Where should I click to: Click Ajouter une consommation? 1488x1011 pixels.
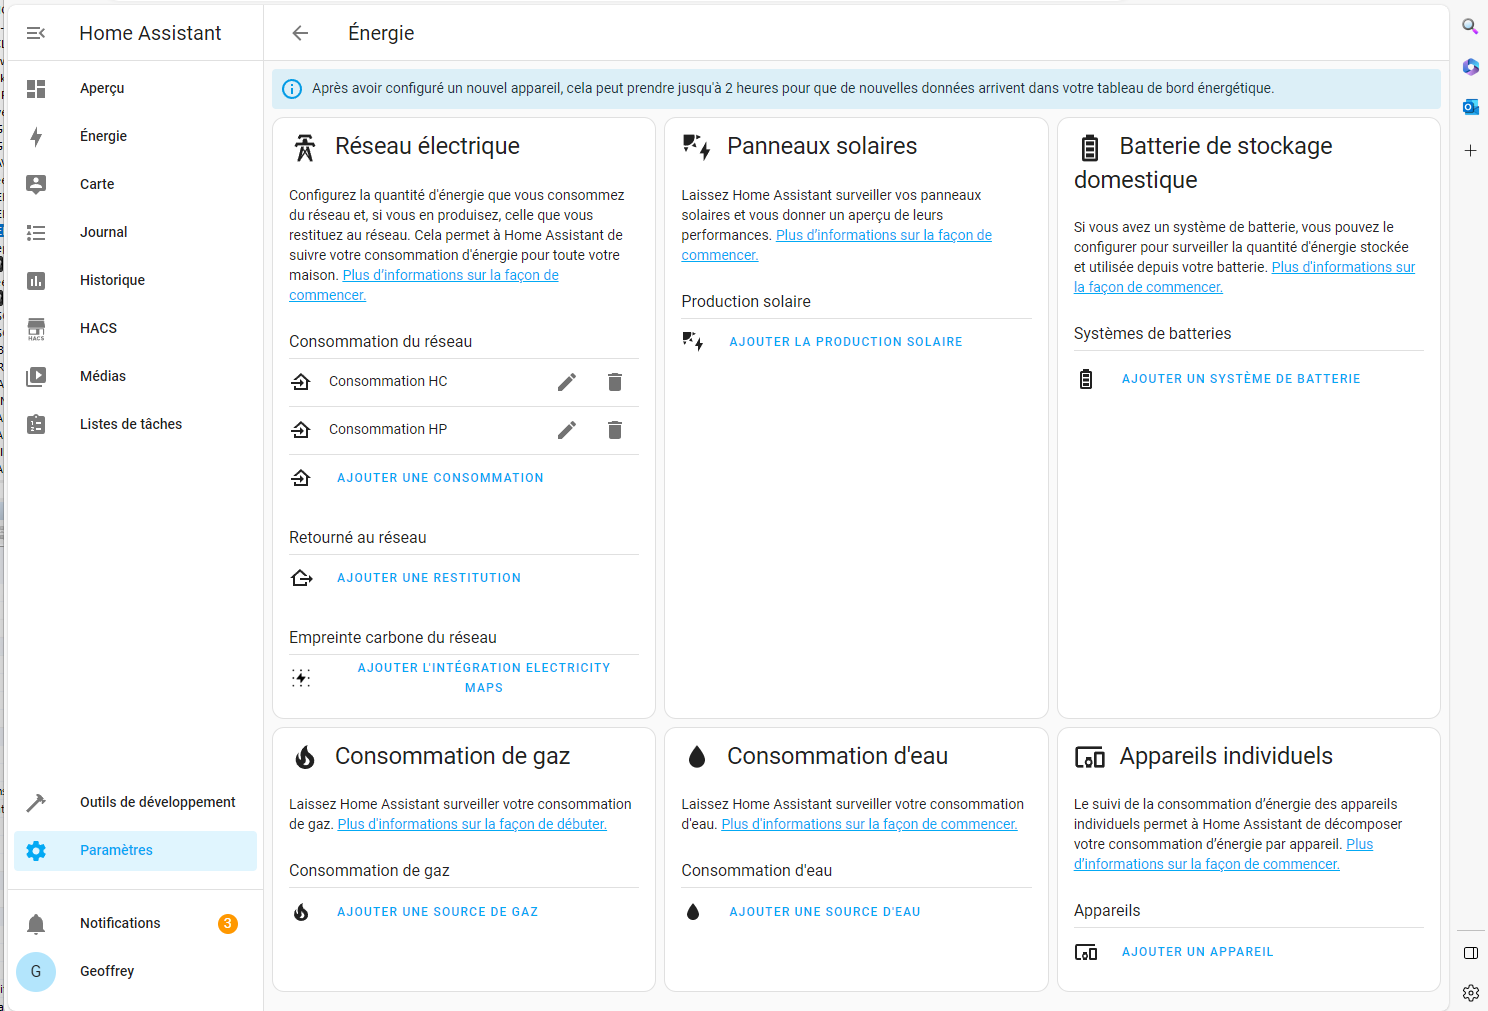tap(440, 478)
